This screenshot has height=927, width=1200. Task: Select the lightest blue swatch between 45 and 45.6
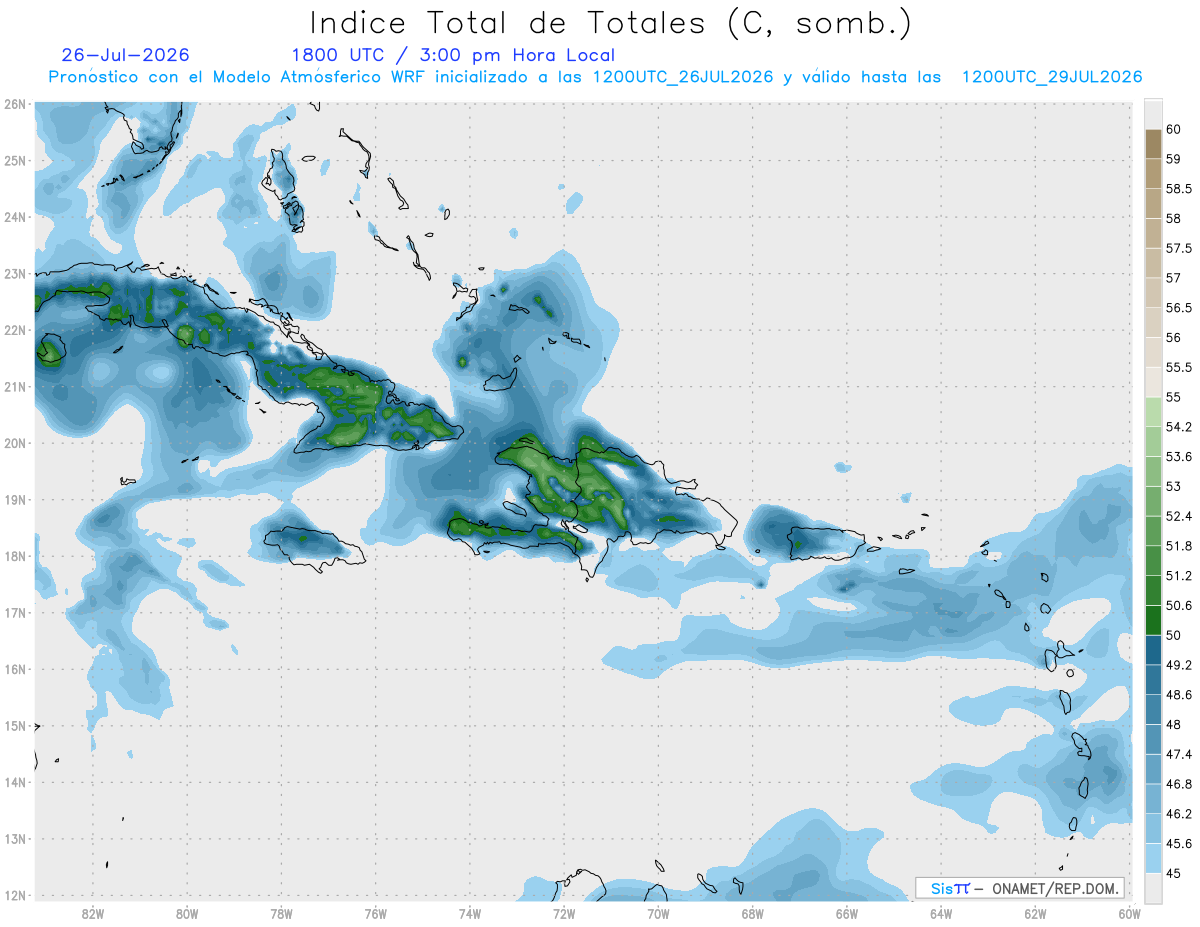point(1153,858)
